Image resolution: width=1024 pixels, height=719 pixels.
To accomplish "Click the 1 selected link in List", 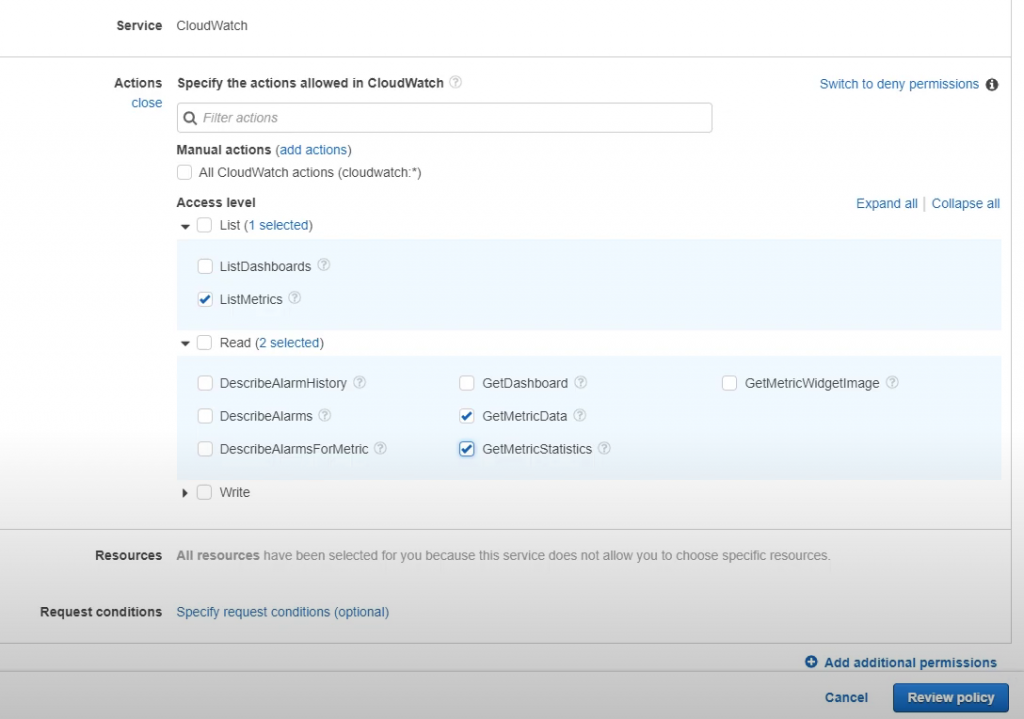I will tap(281, 225).
